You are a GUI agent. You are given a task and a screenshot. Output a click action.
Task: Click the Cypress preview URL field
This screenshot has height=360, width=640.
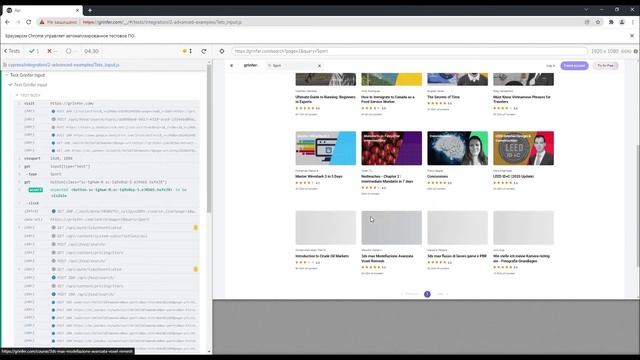point(409,51)
